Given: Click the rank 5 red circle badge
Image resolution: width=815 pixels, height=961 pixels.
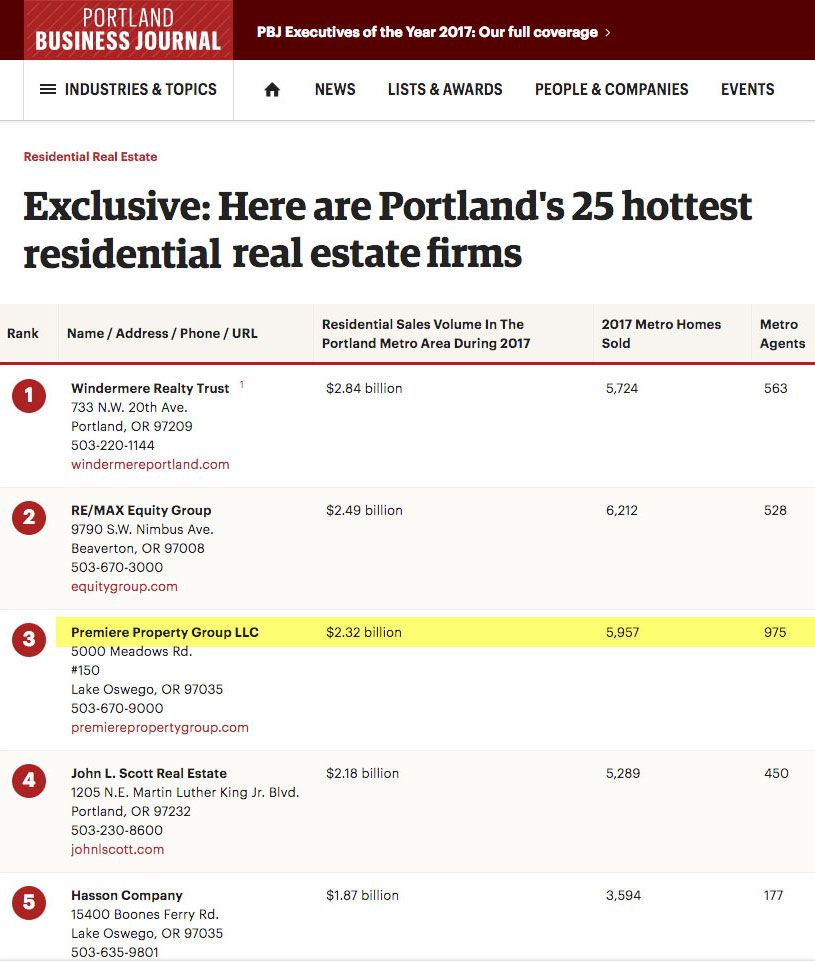Looking at the screenshot, I should (29, 902).
